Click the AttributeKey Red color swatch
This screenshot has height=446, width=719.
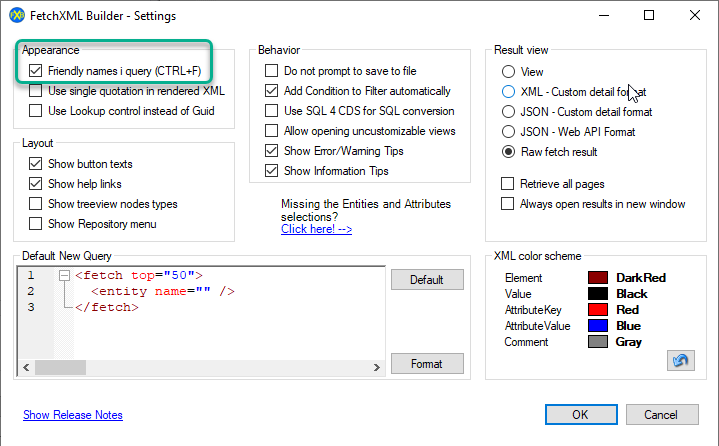tap(598, 310)
